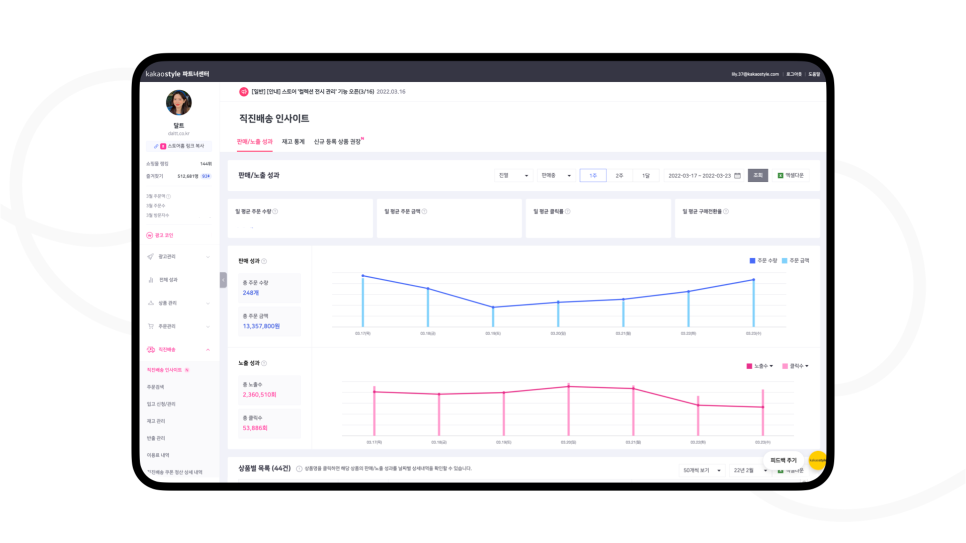Screen dimensions: 966x543
Task: Click the 직진배송 delivery icon
Action: point(150,349)
